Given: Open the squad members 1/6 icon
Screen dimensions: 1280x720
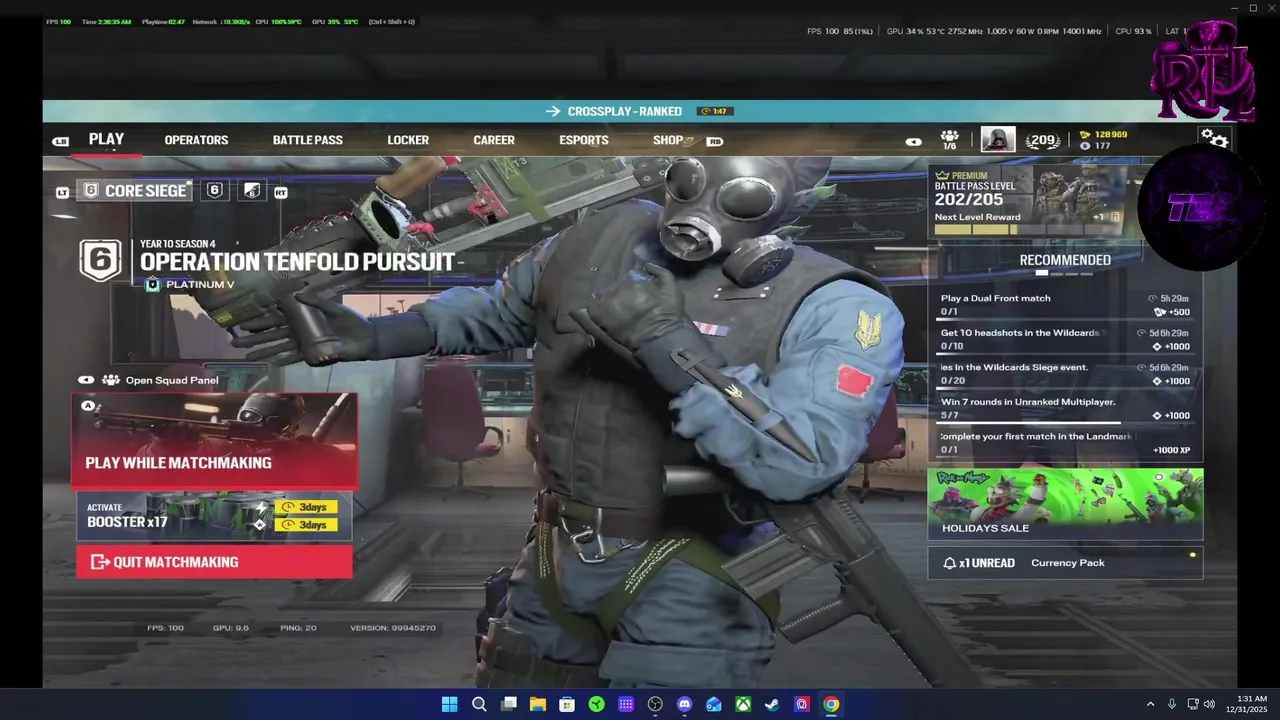Looking at the screenshot, I should (949, 140).
